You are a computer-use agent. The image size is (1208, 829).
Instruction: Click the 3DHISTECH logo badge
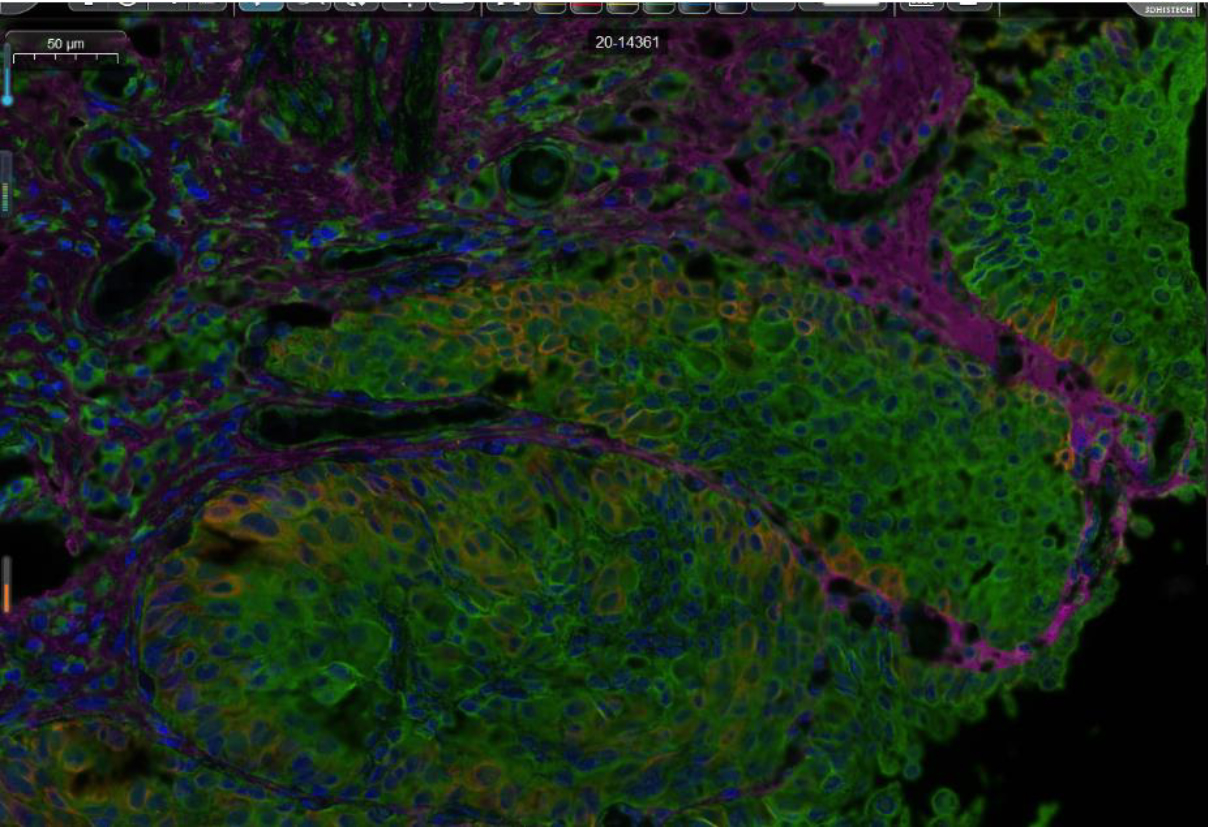point(1171,9)
